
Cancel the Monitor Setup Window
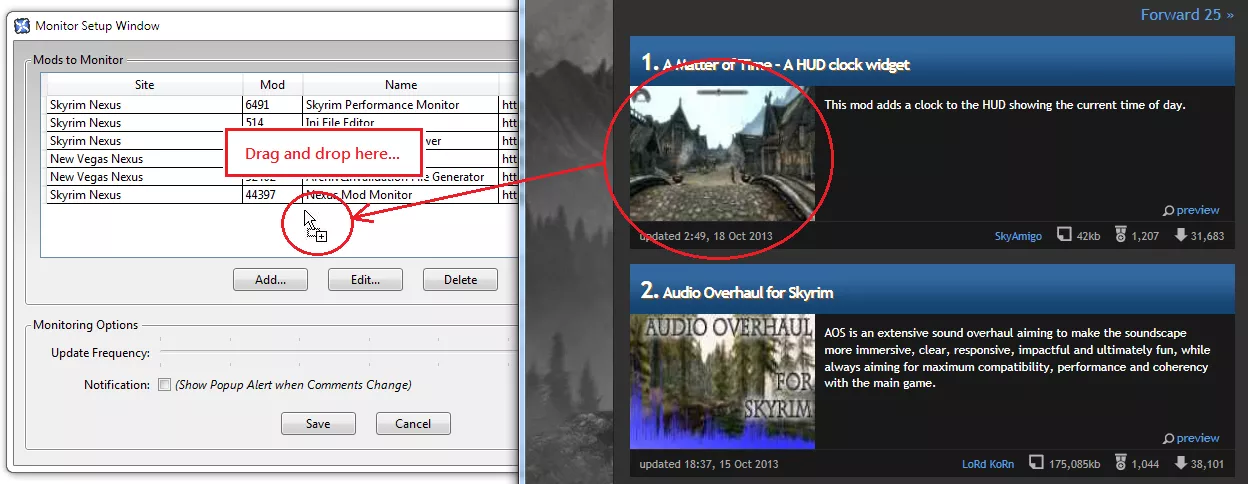[413, 424]
